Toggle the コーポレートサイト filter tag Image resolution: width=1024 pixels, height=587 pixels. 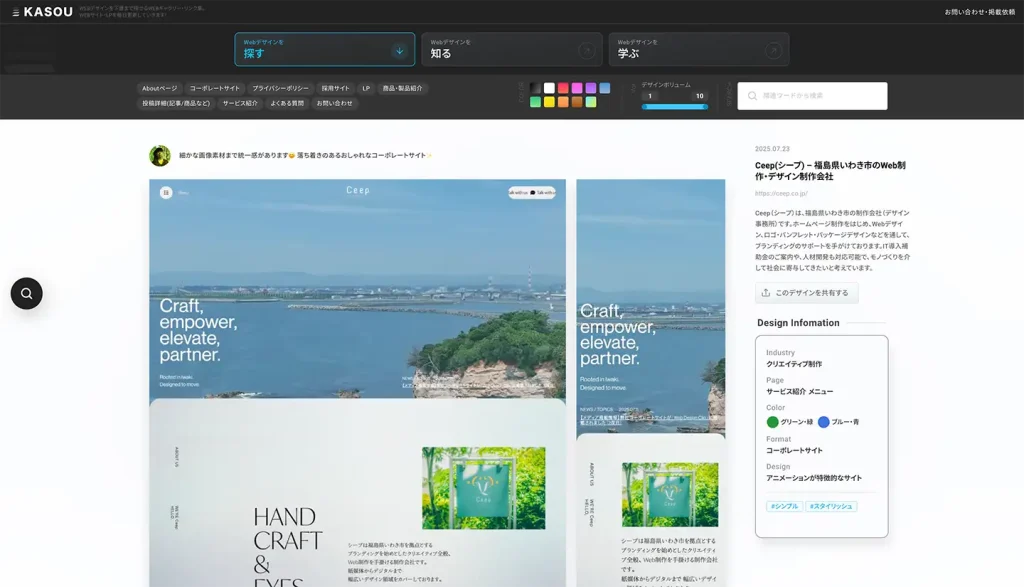coord(215,88)
